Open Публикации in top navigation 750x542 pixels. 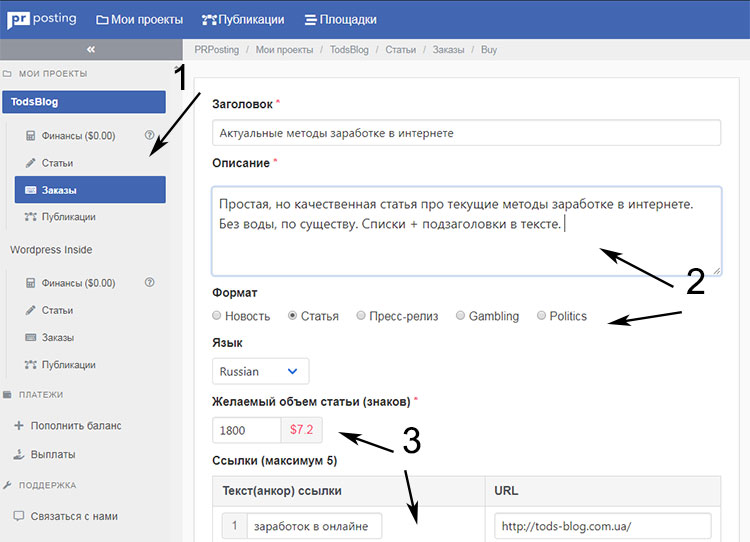tap(243, 19)
